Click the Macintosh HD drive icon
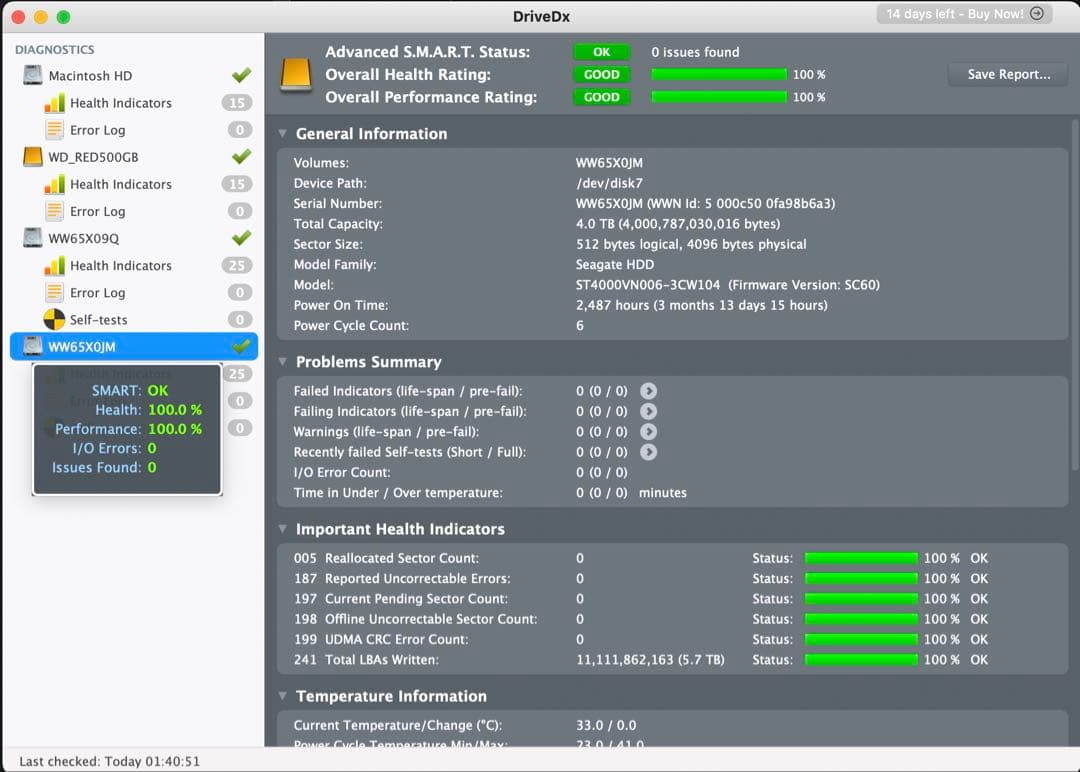1080x772 pixels. [32, 75]
